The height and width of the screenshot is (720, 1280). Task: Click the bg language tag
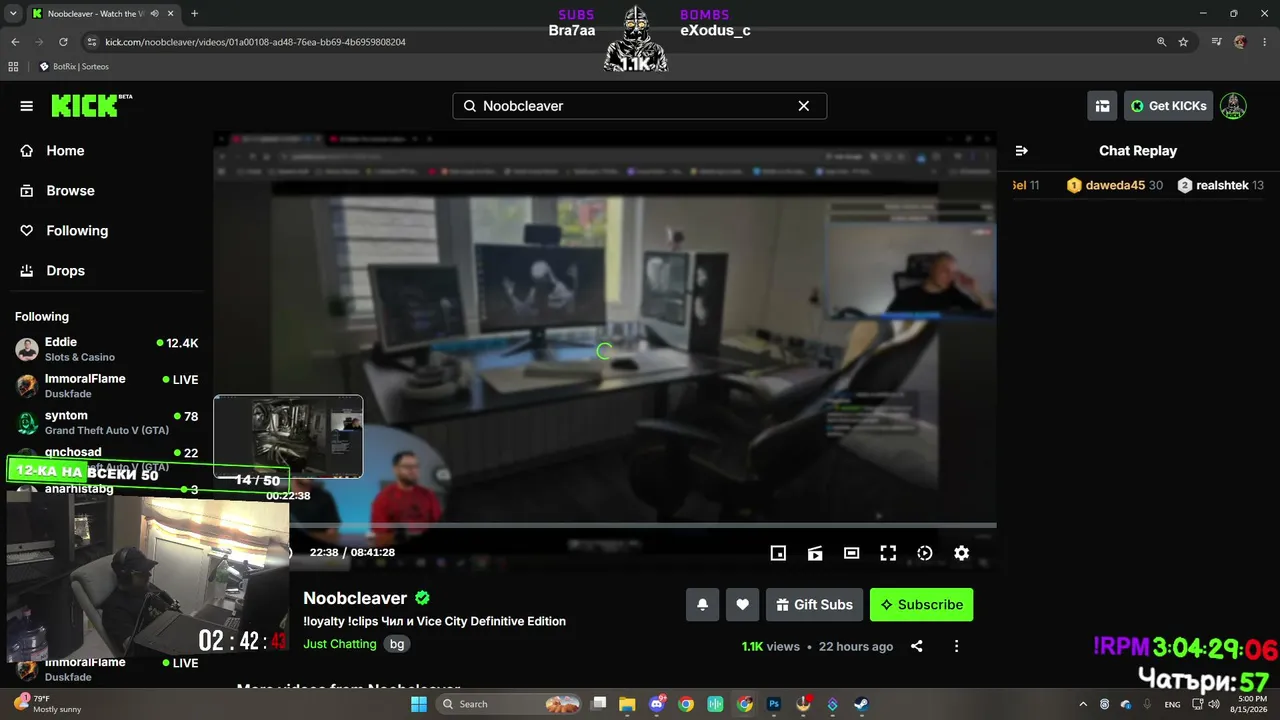397,644
